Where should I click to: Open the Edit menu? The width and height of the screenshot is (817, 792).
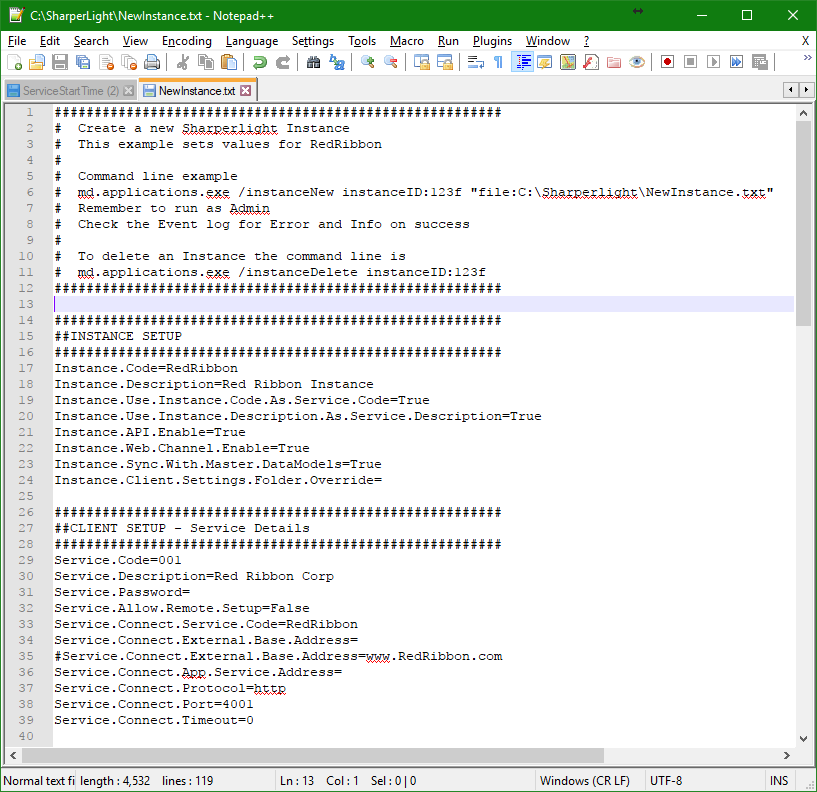click(50, 41)
